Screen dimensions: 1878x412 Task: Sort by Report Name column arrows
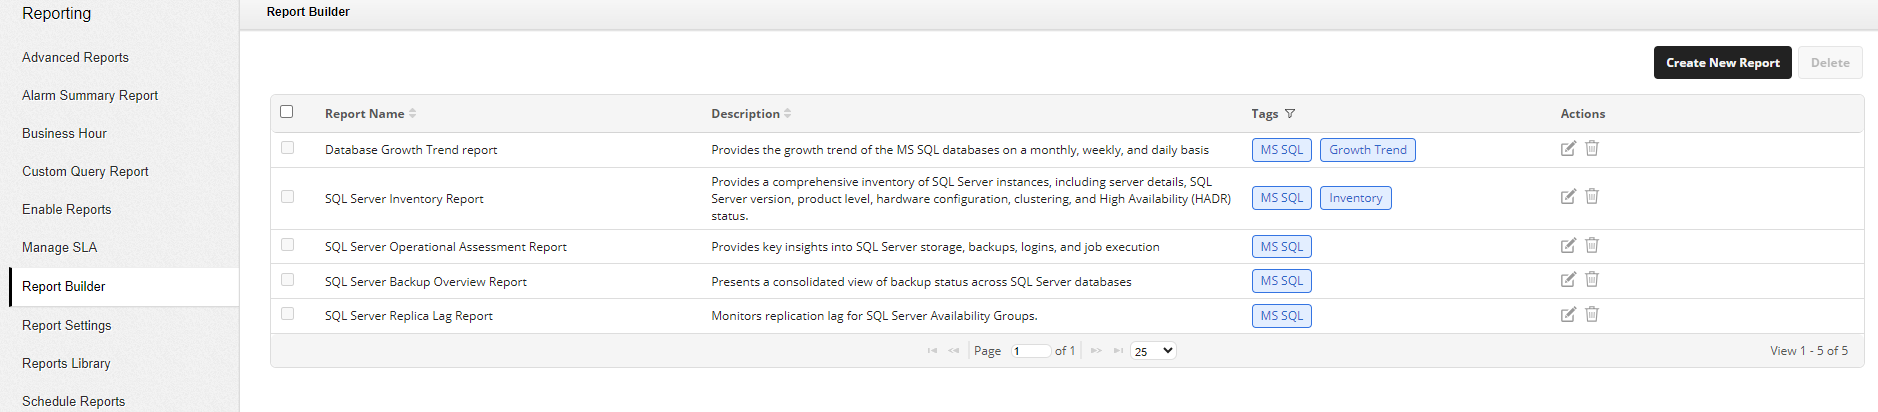point(412,114)
